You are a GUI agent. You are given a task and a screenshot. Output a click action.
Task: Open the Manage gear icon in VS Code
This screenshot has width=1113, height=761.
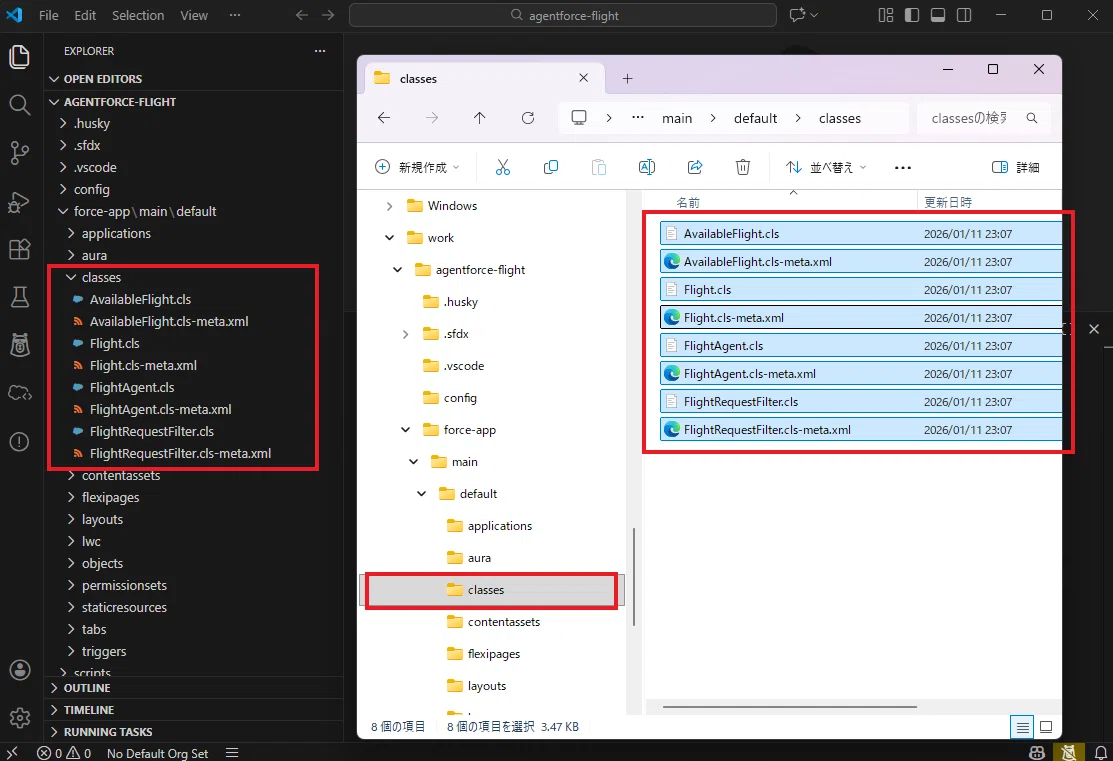(x=19, y=718)
